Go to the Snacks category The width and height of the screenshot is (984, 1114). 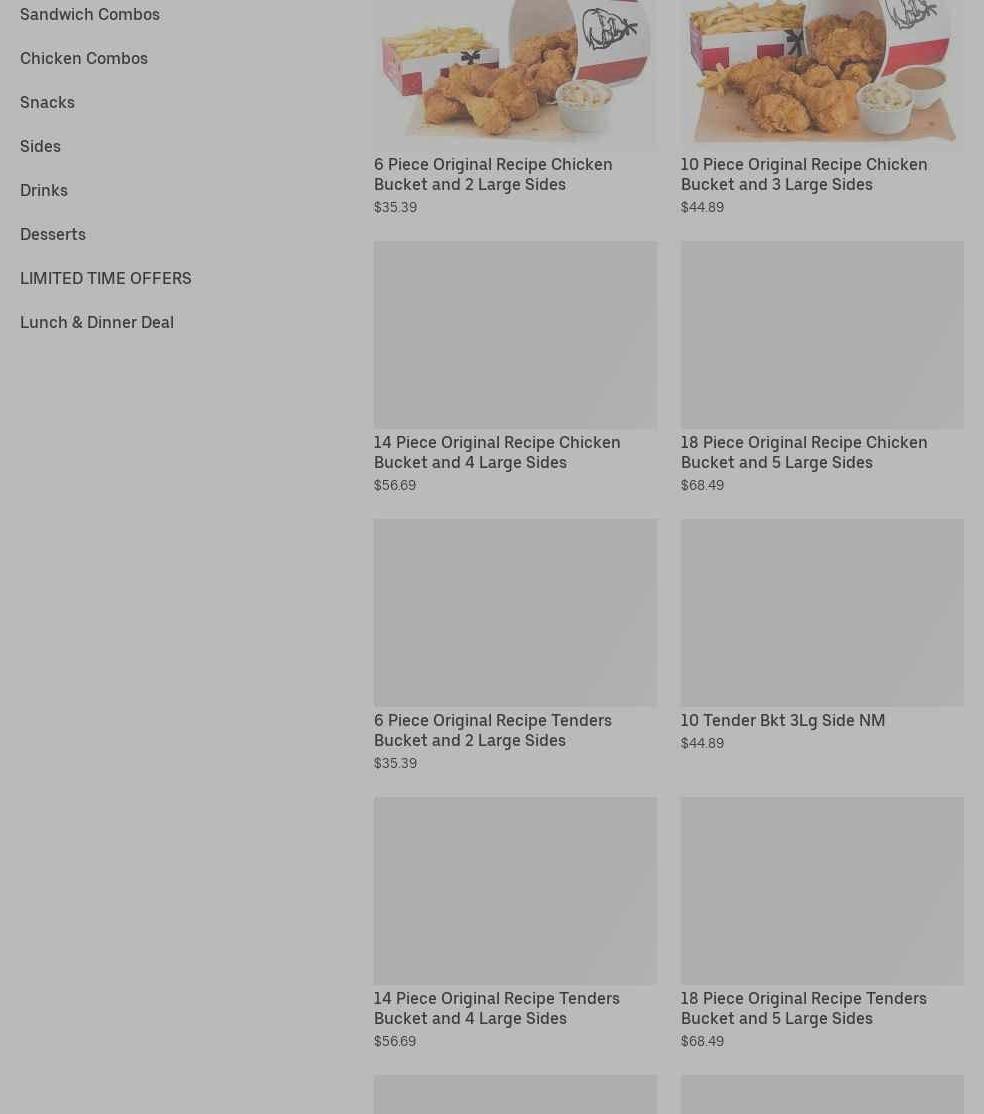click(x=47, y=102)
